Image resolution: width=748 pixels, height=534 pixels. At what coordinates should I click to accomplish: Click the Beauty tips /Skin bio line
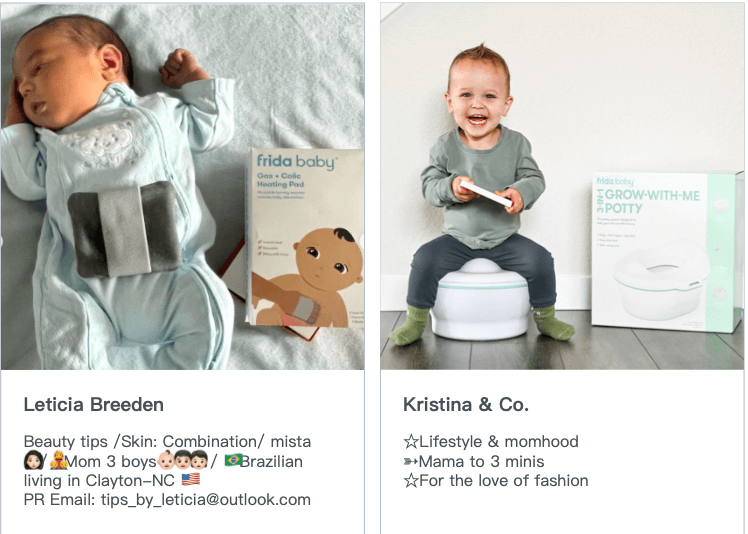click(167, 441)
